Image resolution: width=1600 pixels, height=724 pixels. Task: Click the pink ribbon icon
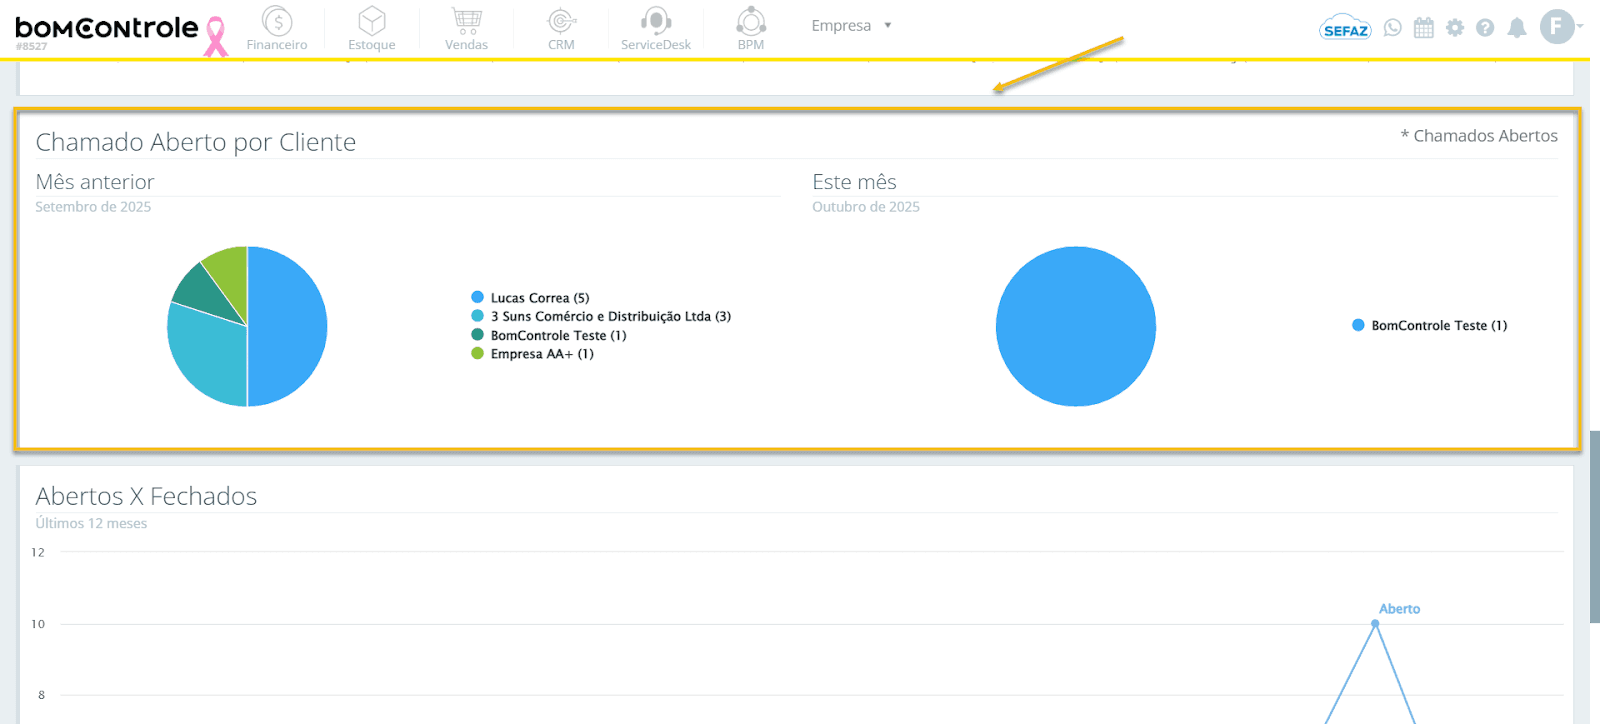216,37
